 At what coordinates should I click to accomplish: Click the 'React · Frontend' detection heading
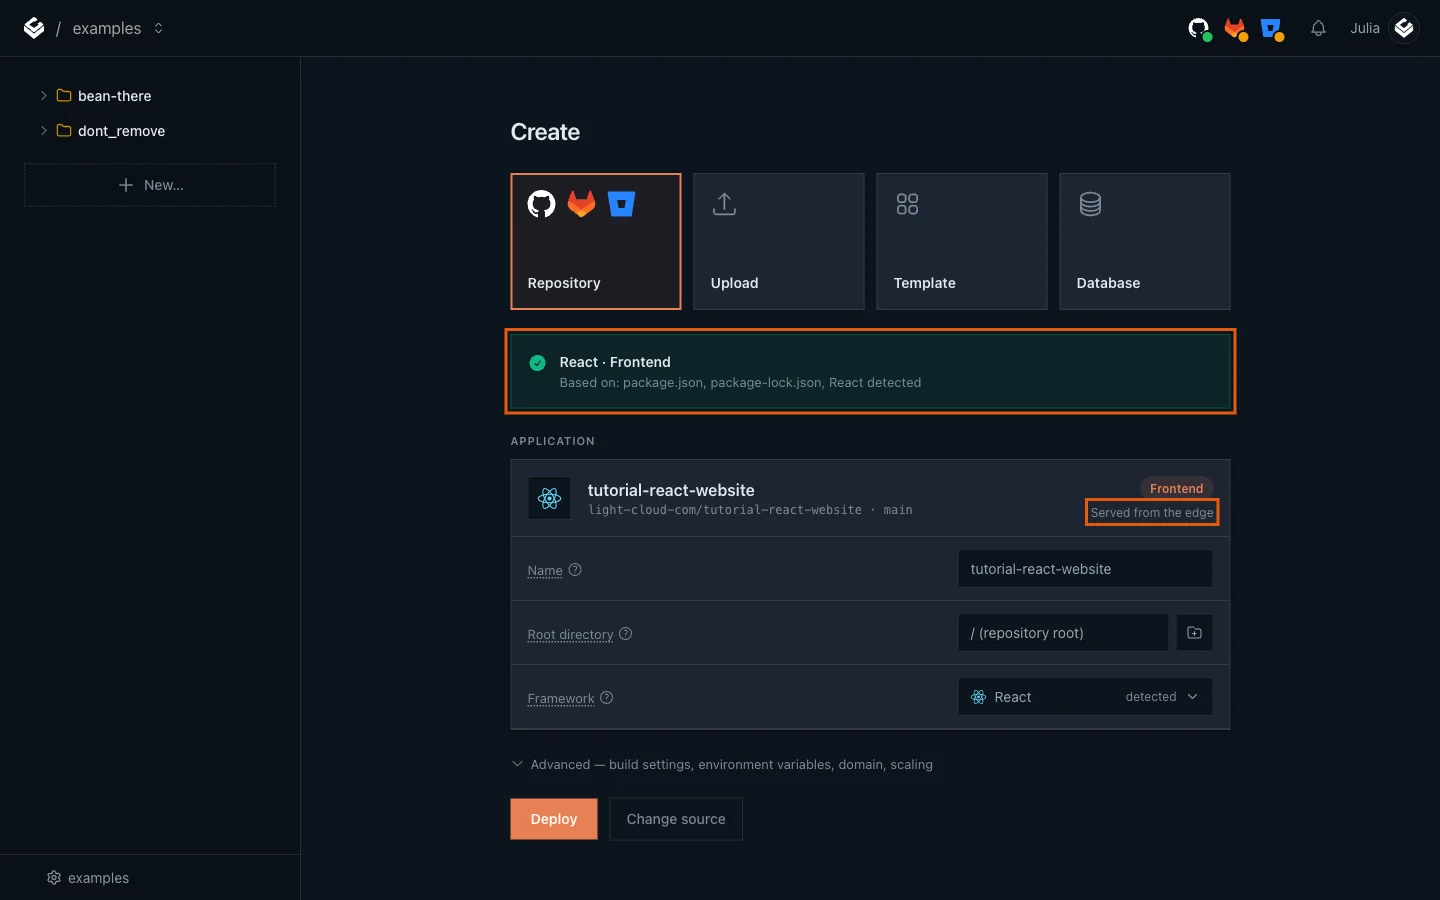pyautogui.click(x=615, y=362)
